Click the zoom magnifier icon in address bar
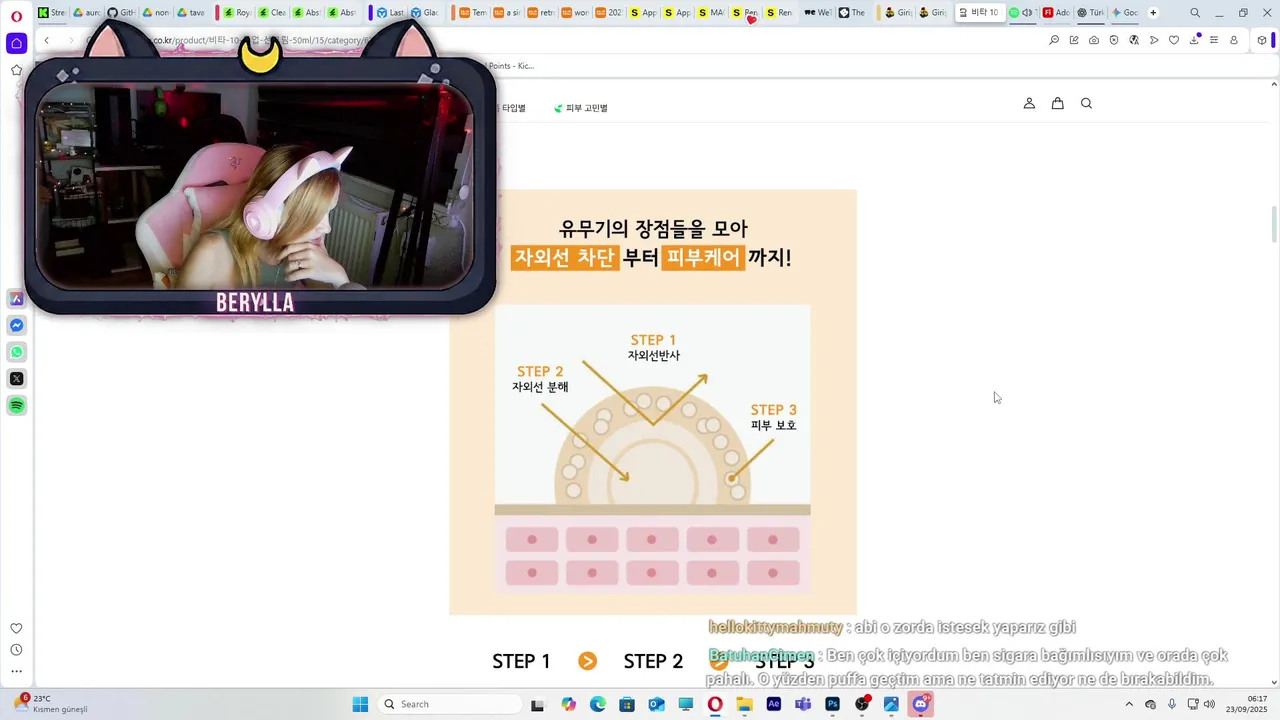Image resolution: width=1280 pixels, height=720 pixels. click(1054, 40)
